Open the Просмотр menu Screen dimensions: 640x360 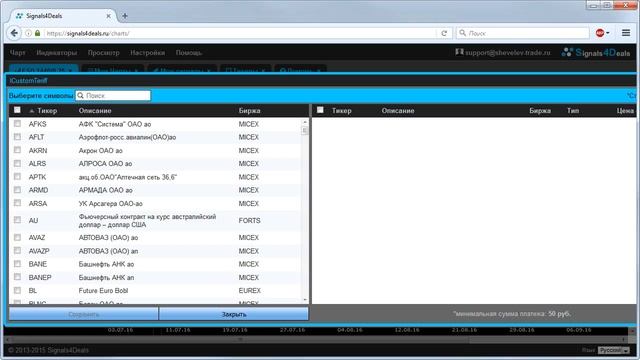point(104,53)
